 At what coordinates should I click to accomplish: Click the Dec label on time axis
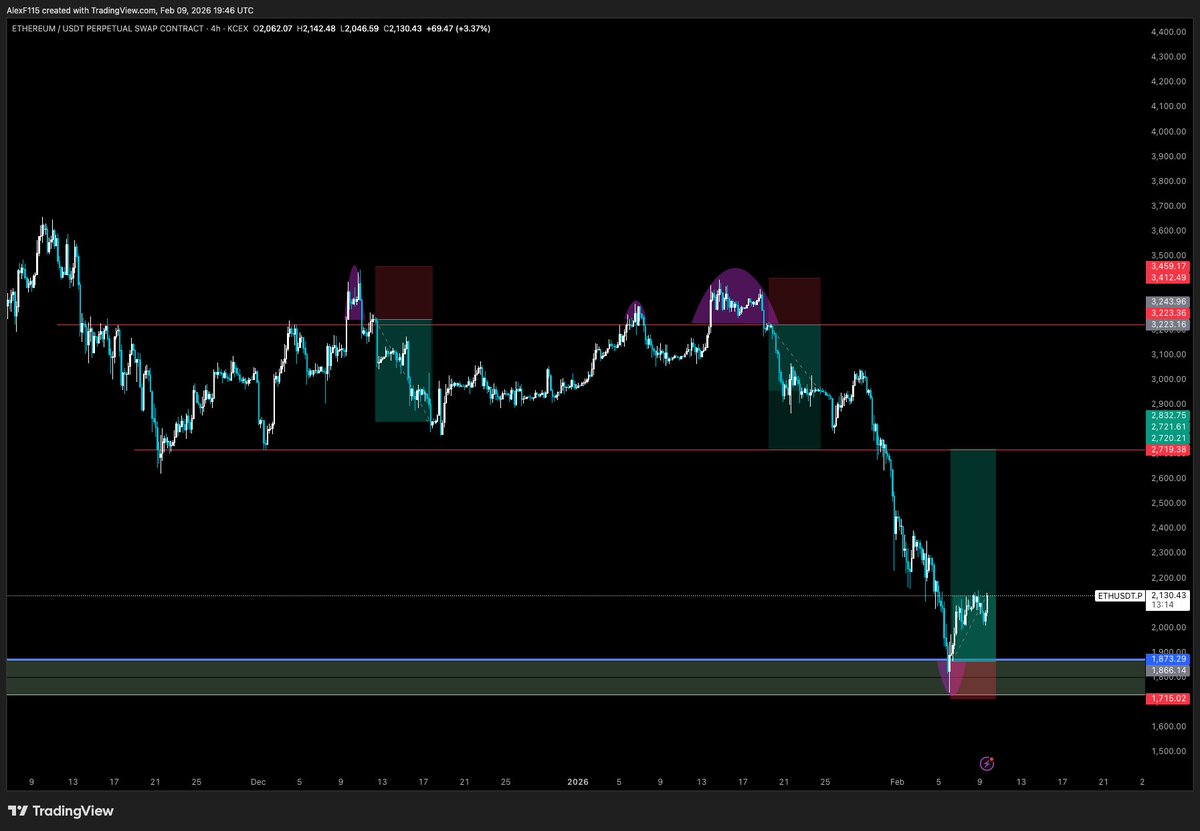[x=259, y=781]
